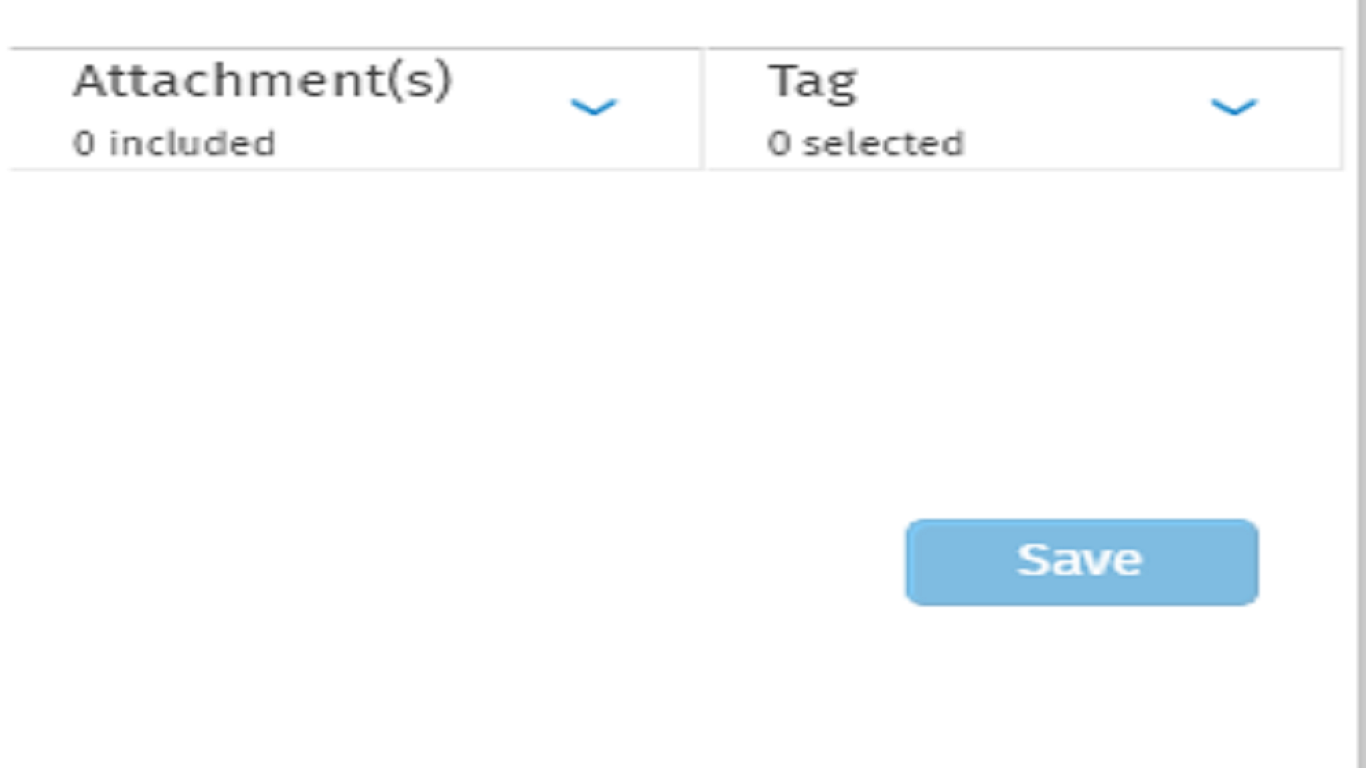Click the down chevron beside "0 selected"

[1233, 107]
